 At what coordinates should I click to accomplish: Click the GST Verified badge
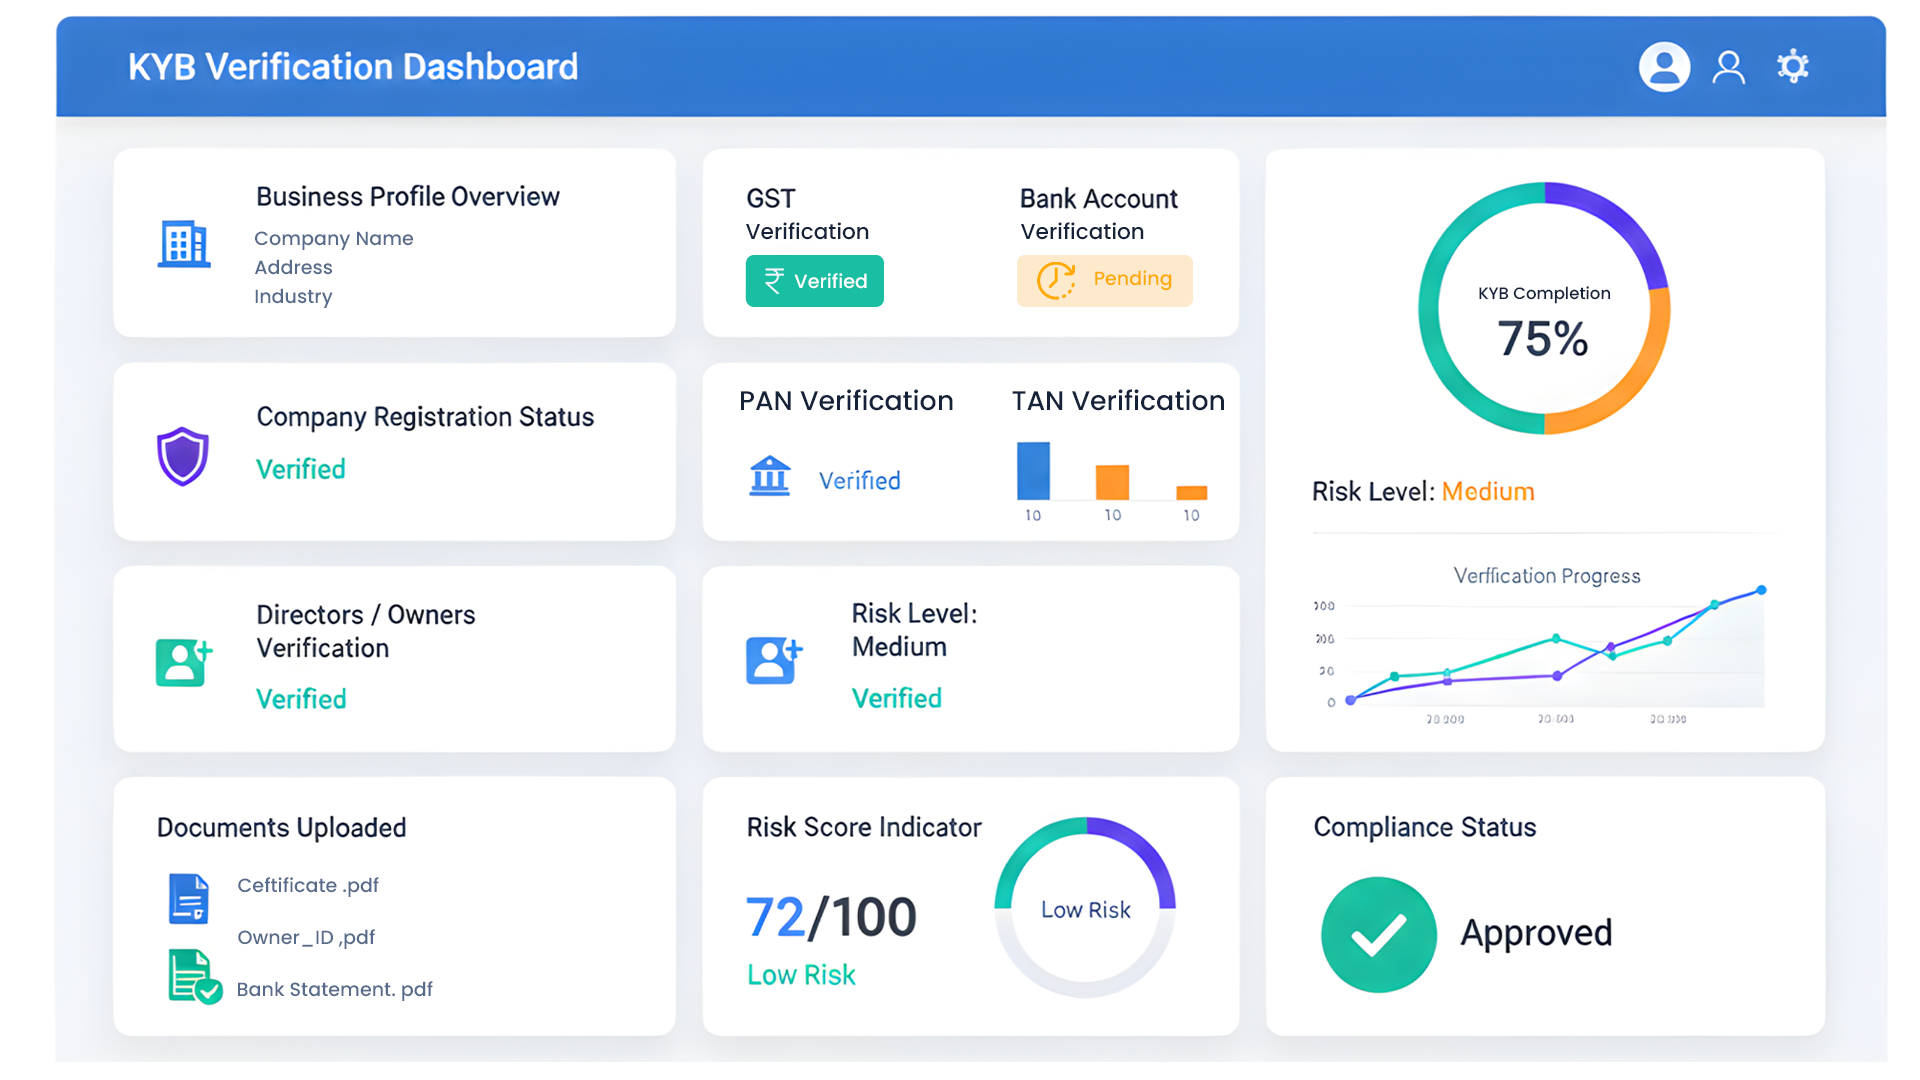814,281
